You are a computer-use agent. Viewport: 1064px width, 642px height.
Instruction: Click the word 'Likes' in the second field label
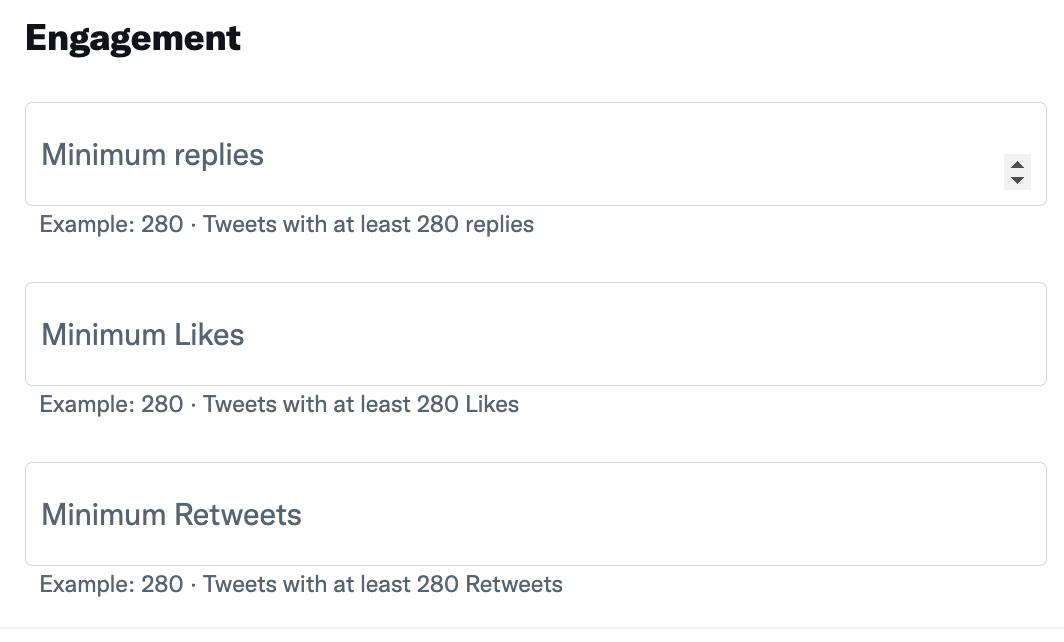pyautogui.click(x=209, y=334)
